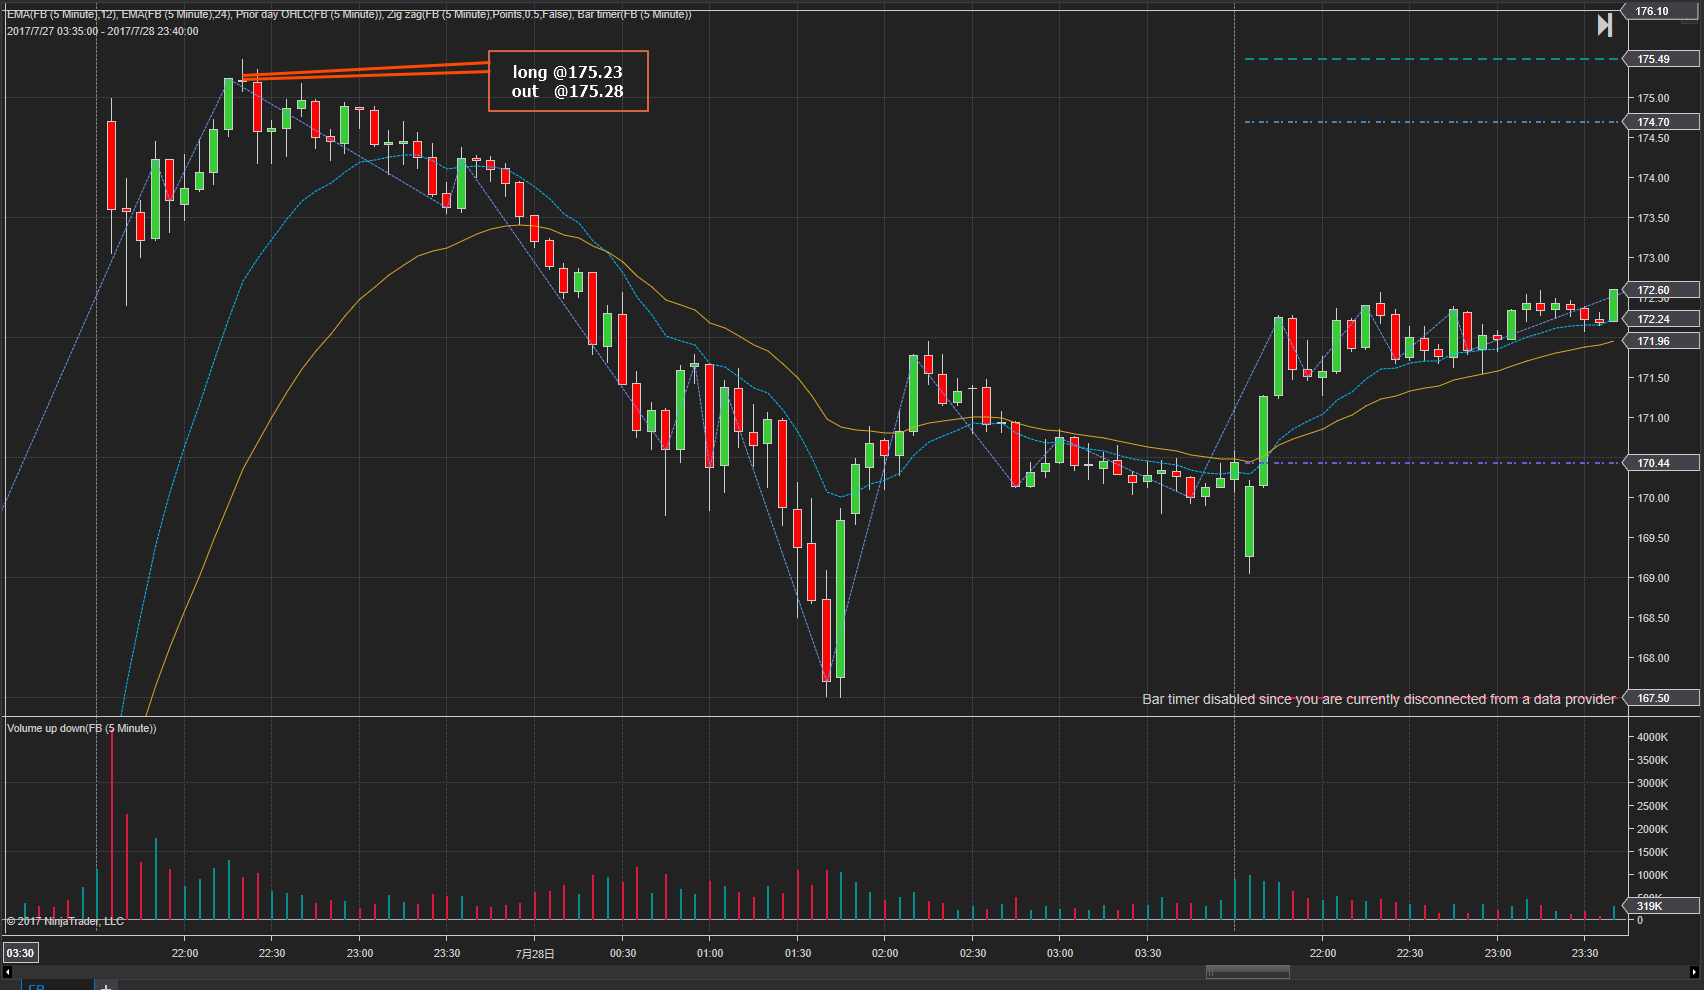Click the 170.44 price level marker
This screenshot has height=990, width=1704.
(1662, 463)
